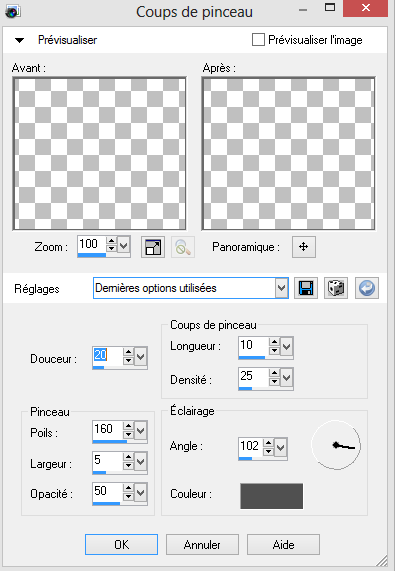Viewport: 395px width, 571px height.
Task: Click the Angle dial control
Action: (336, 445)
